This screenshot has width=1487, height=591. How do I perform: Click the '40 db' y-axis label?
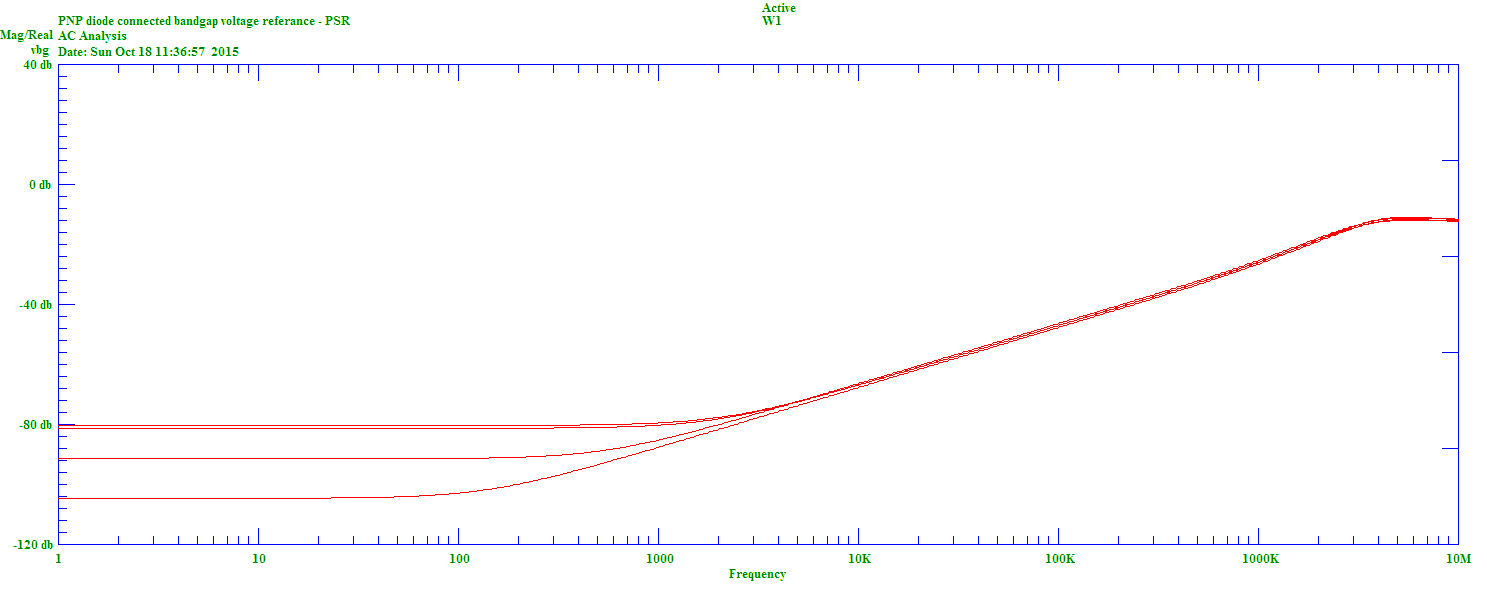pyautogui.click(x=37, y=65)
